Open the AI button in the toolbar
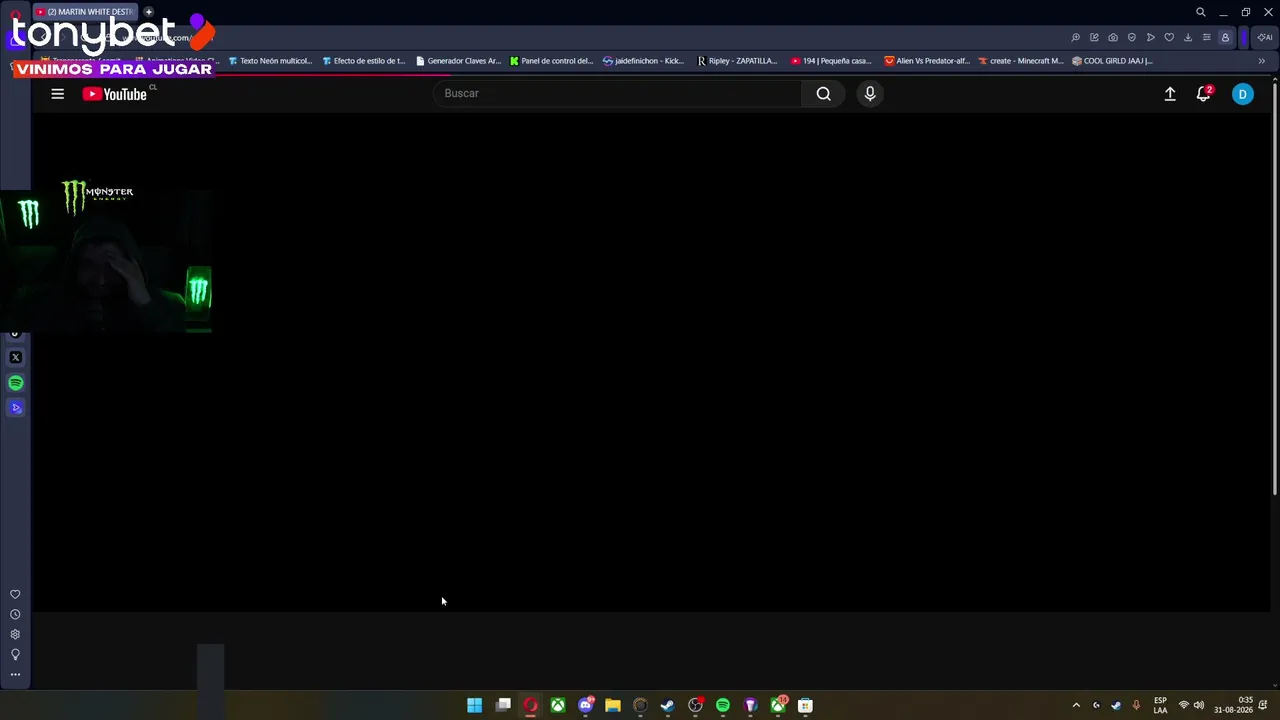 (x=1265, y=38)
